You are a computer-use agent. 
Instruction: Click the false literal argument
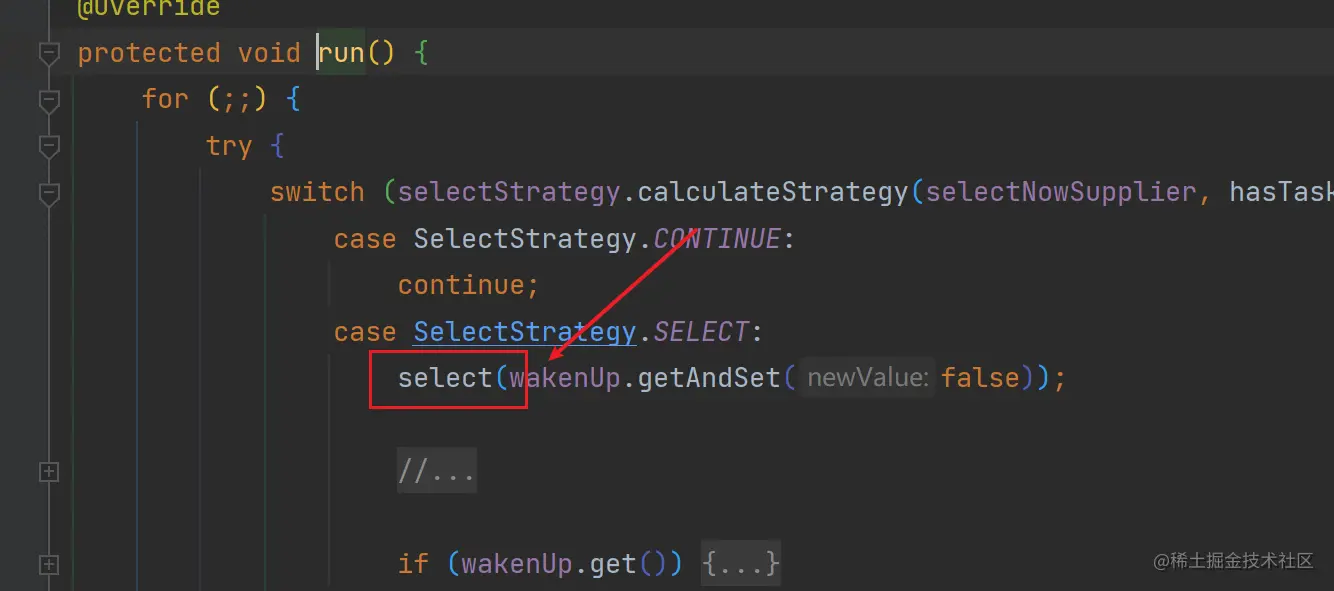click(980, 378)
